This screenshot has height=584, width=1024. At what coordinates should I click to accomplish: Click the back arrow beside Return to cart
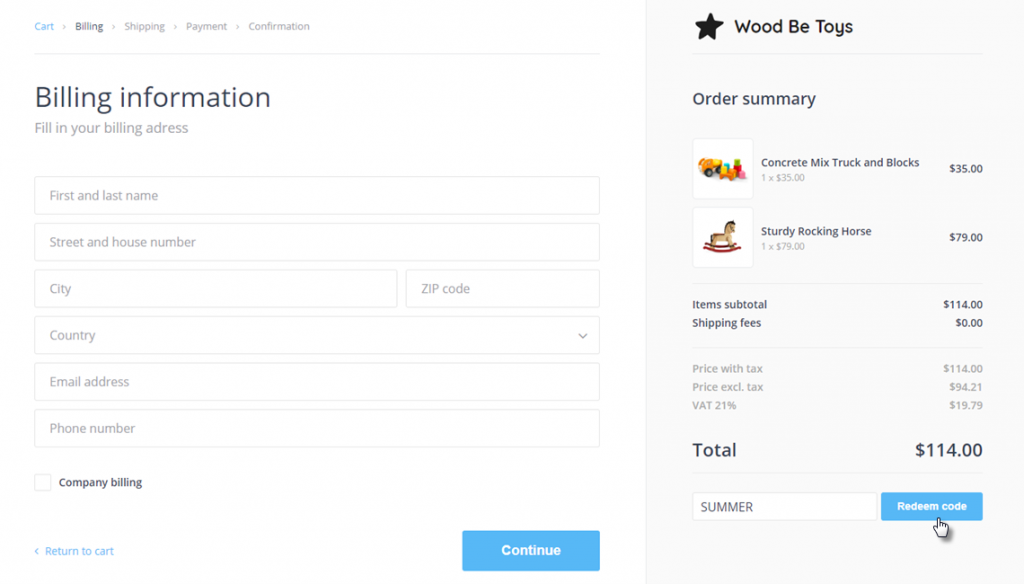37,551
